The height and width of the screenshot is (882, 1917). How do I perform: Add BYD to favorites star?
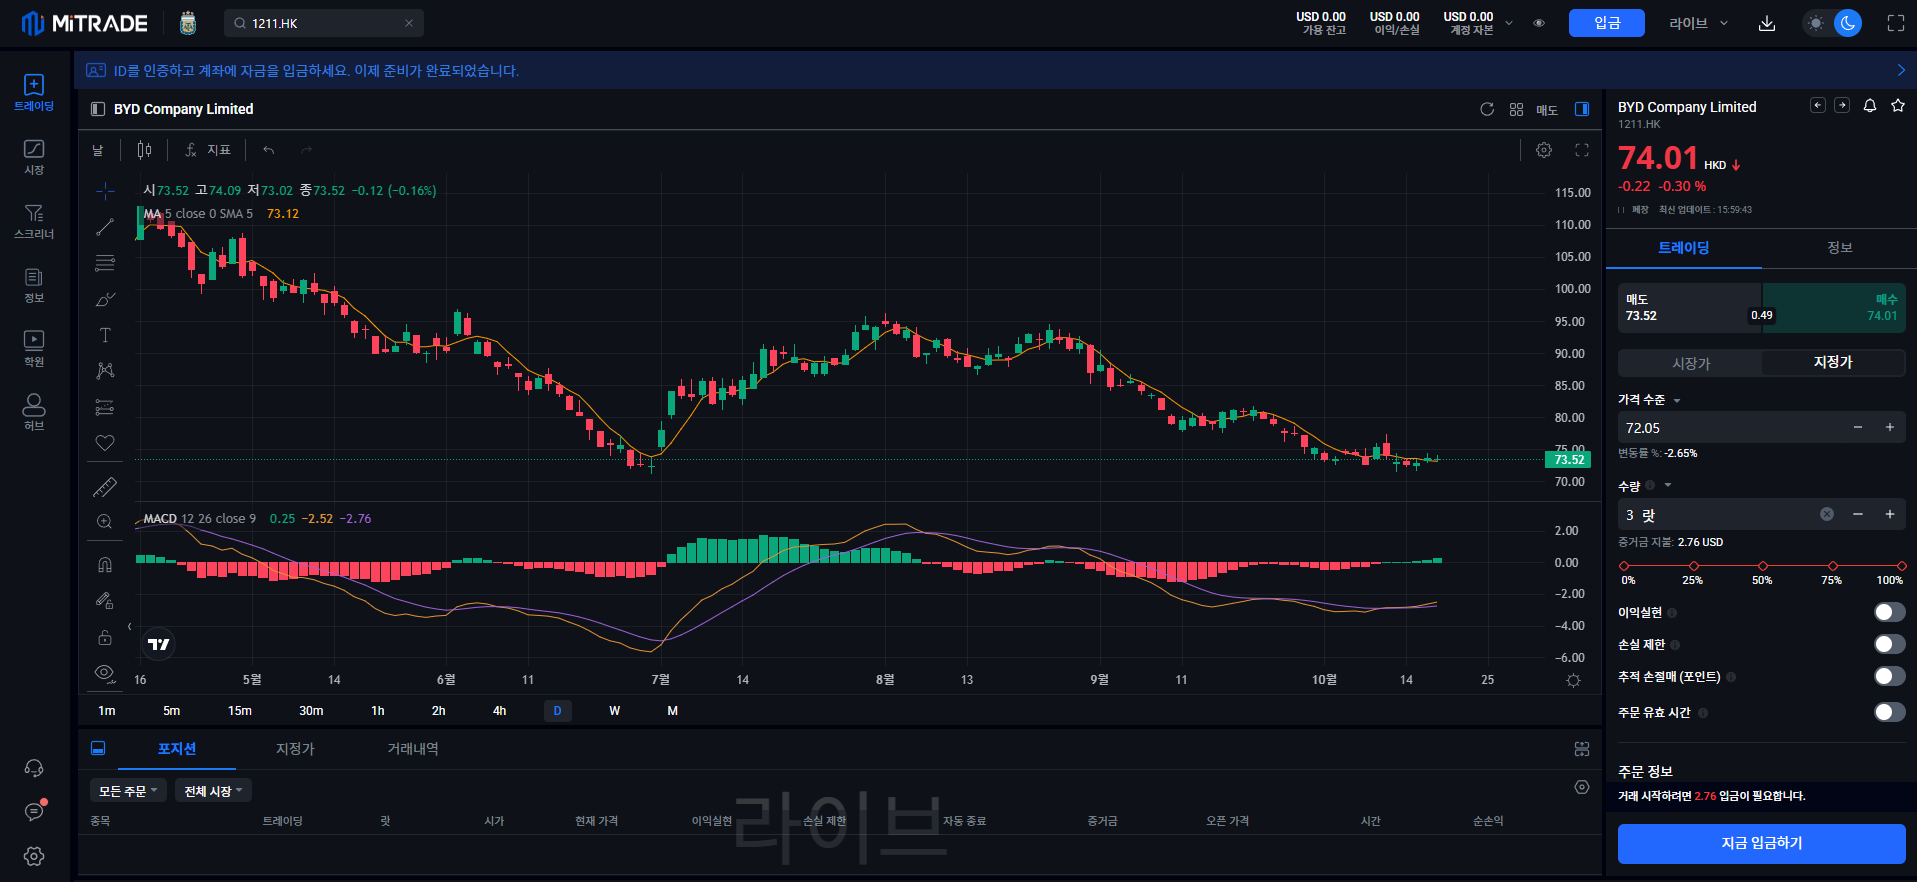coord(1898,106)
